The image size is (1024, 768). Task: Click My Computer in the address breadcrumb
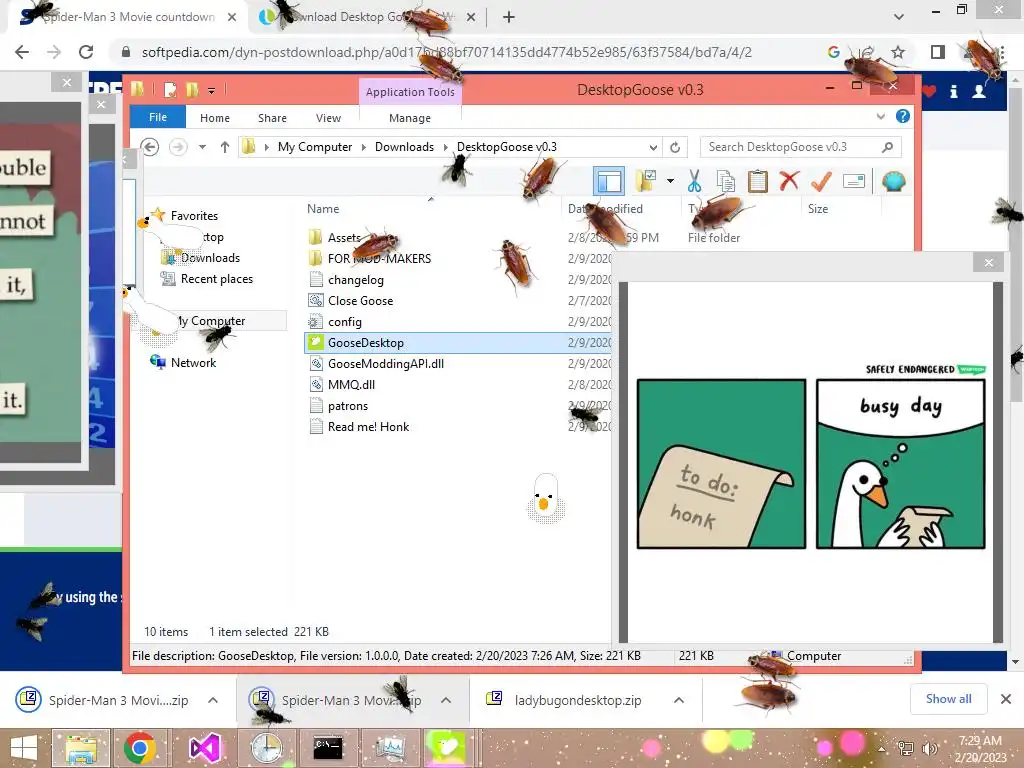click(x=315, y=147)
